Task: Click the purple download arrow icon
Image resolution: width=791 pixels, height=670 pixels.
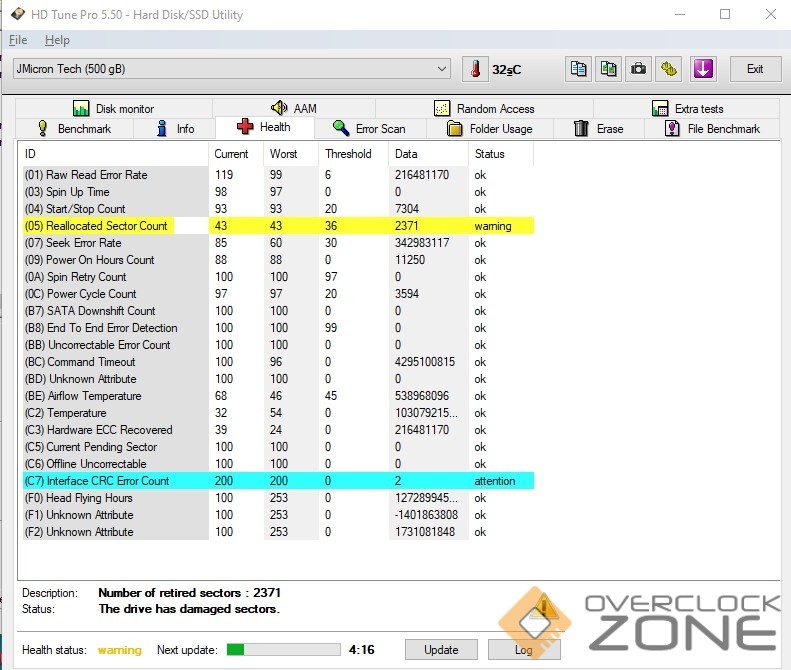Action: point(703,69)
